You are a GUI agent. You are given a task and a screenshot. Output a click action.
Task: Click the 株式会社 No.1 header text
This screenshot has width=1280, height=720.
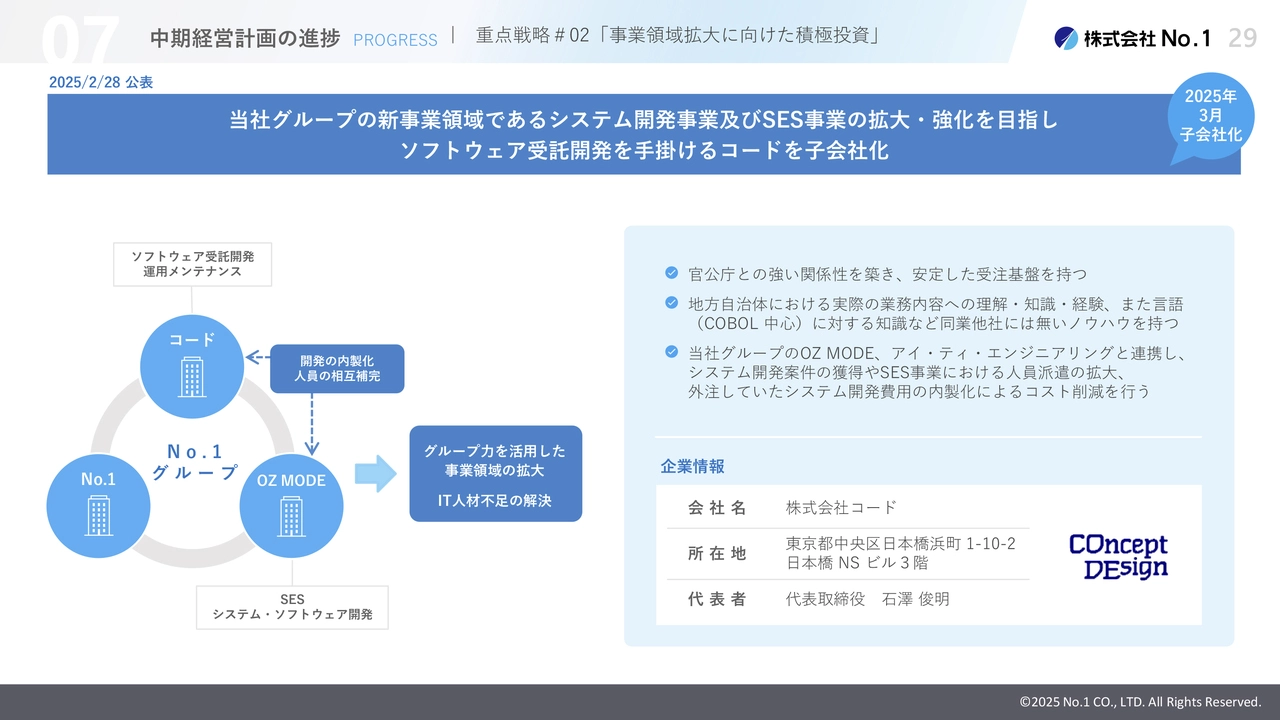(x=1147, y=38)
